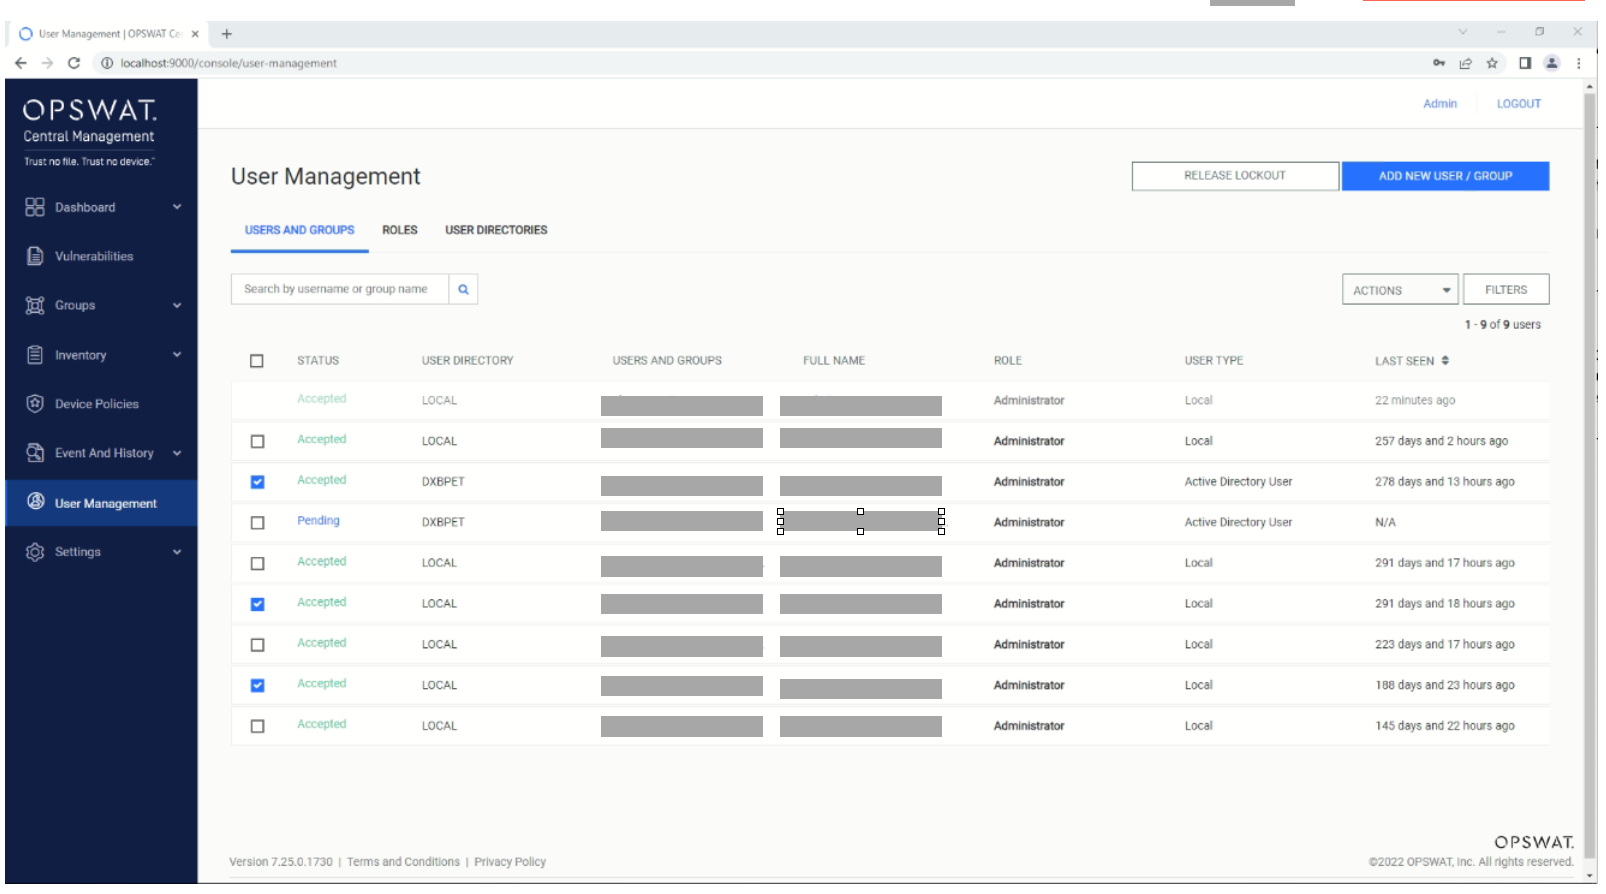
Task: Click the Logout link
Action: (1518, 104)
